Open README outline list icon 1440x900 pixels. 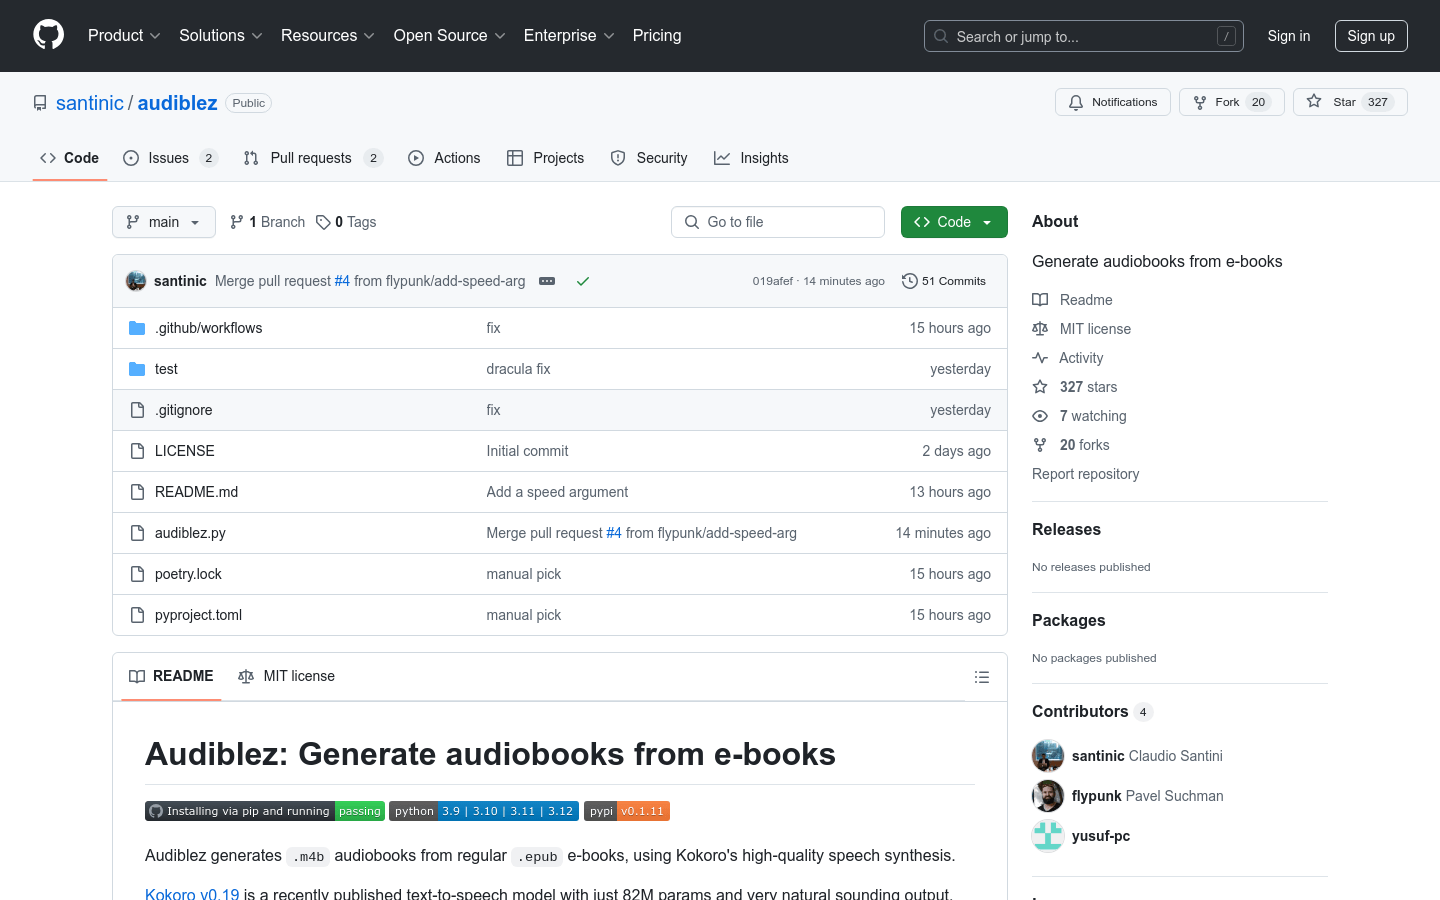(x=982, y=677)
